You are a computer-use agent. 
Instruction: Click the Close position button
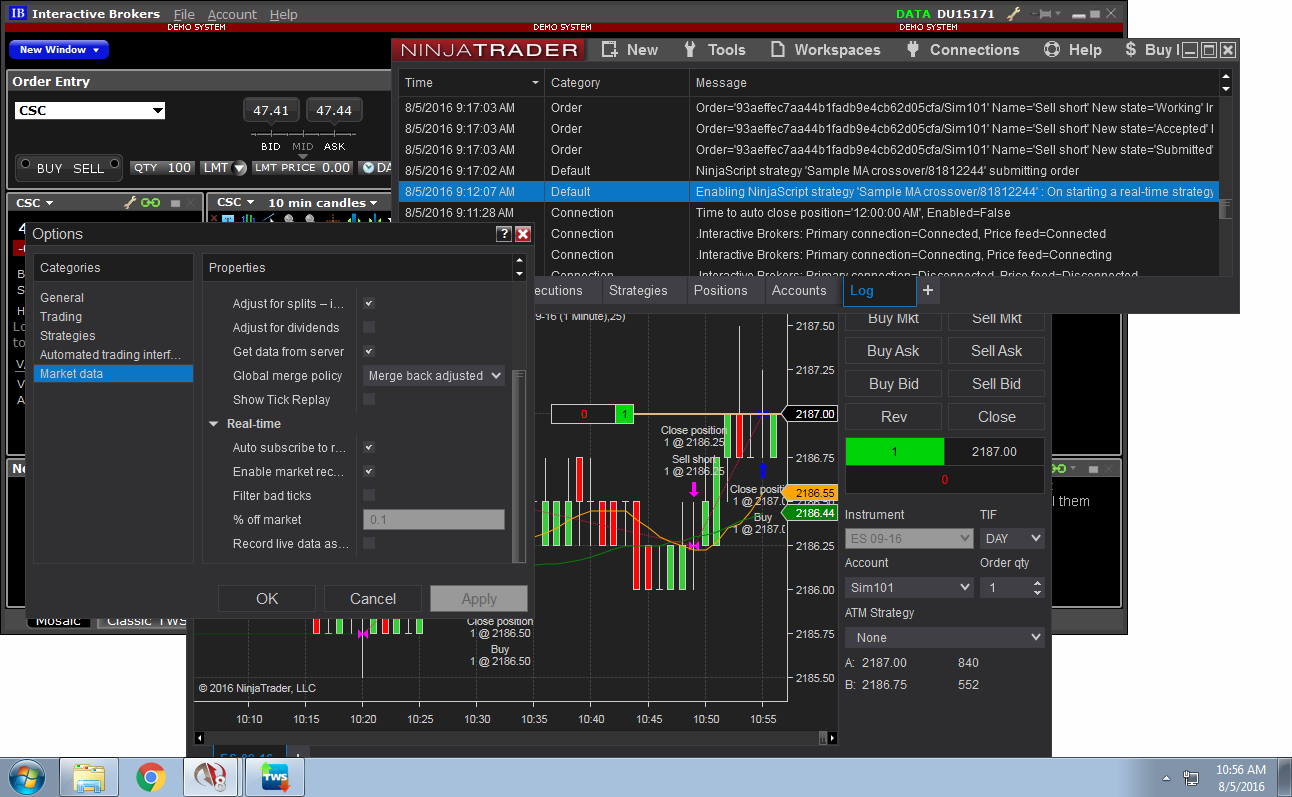[x=996, y=417]
